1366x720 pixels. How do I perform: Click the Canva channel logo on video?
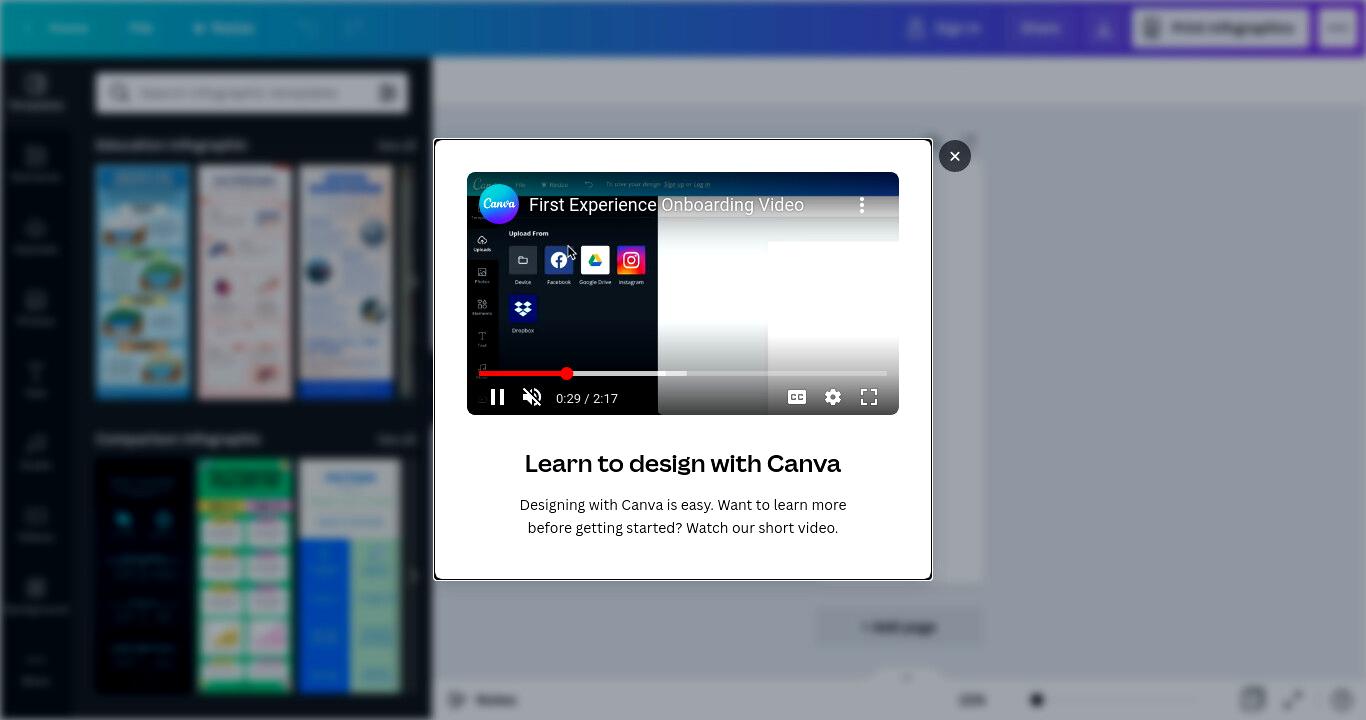pos(498,204)
